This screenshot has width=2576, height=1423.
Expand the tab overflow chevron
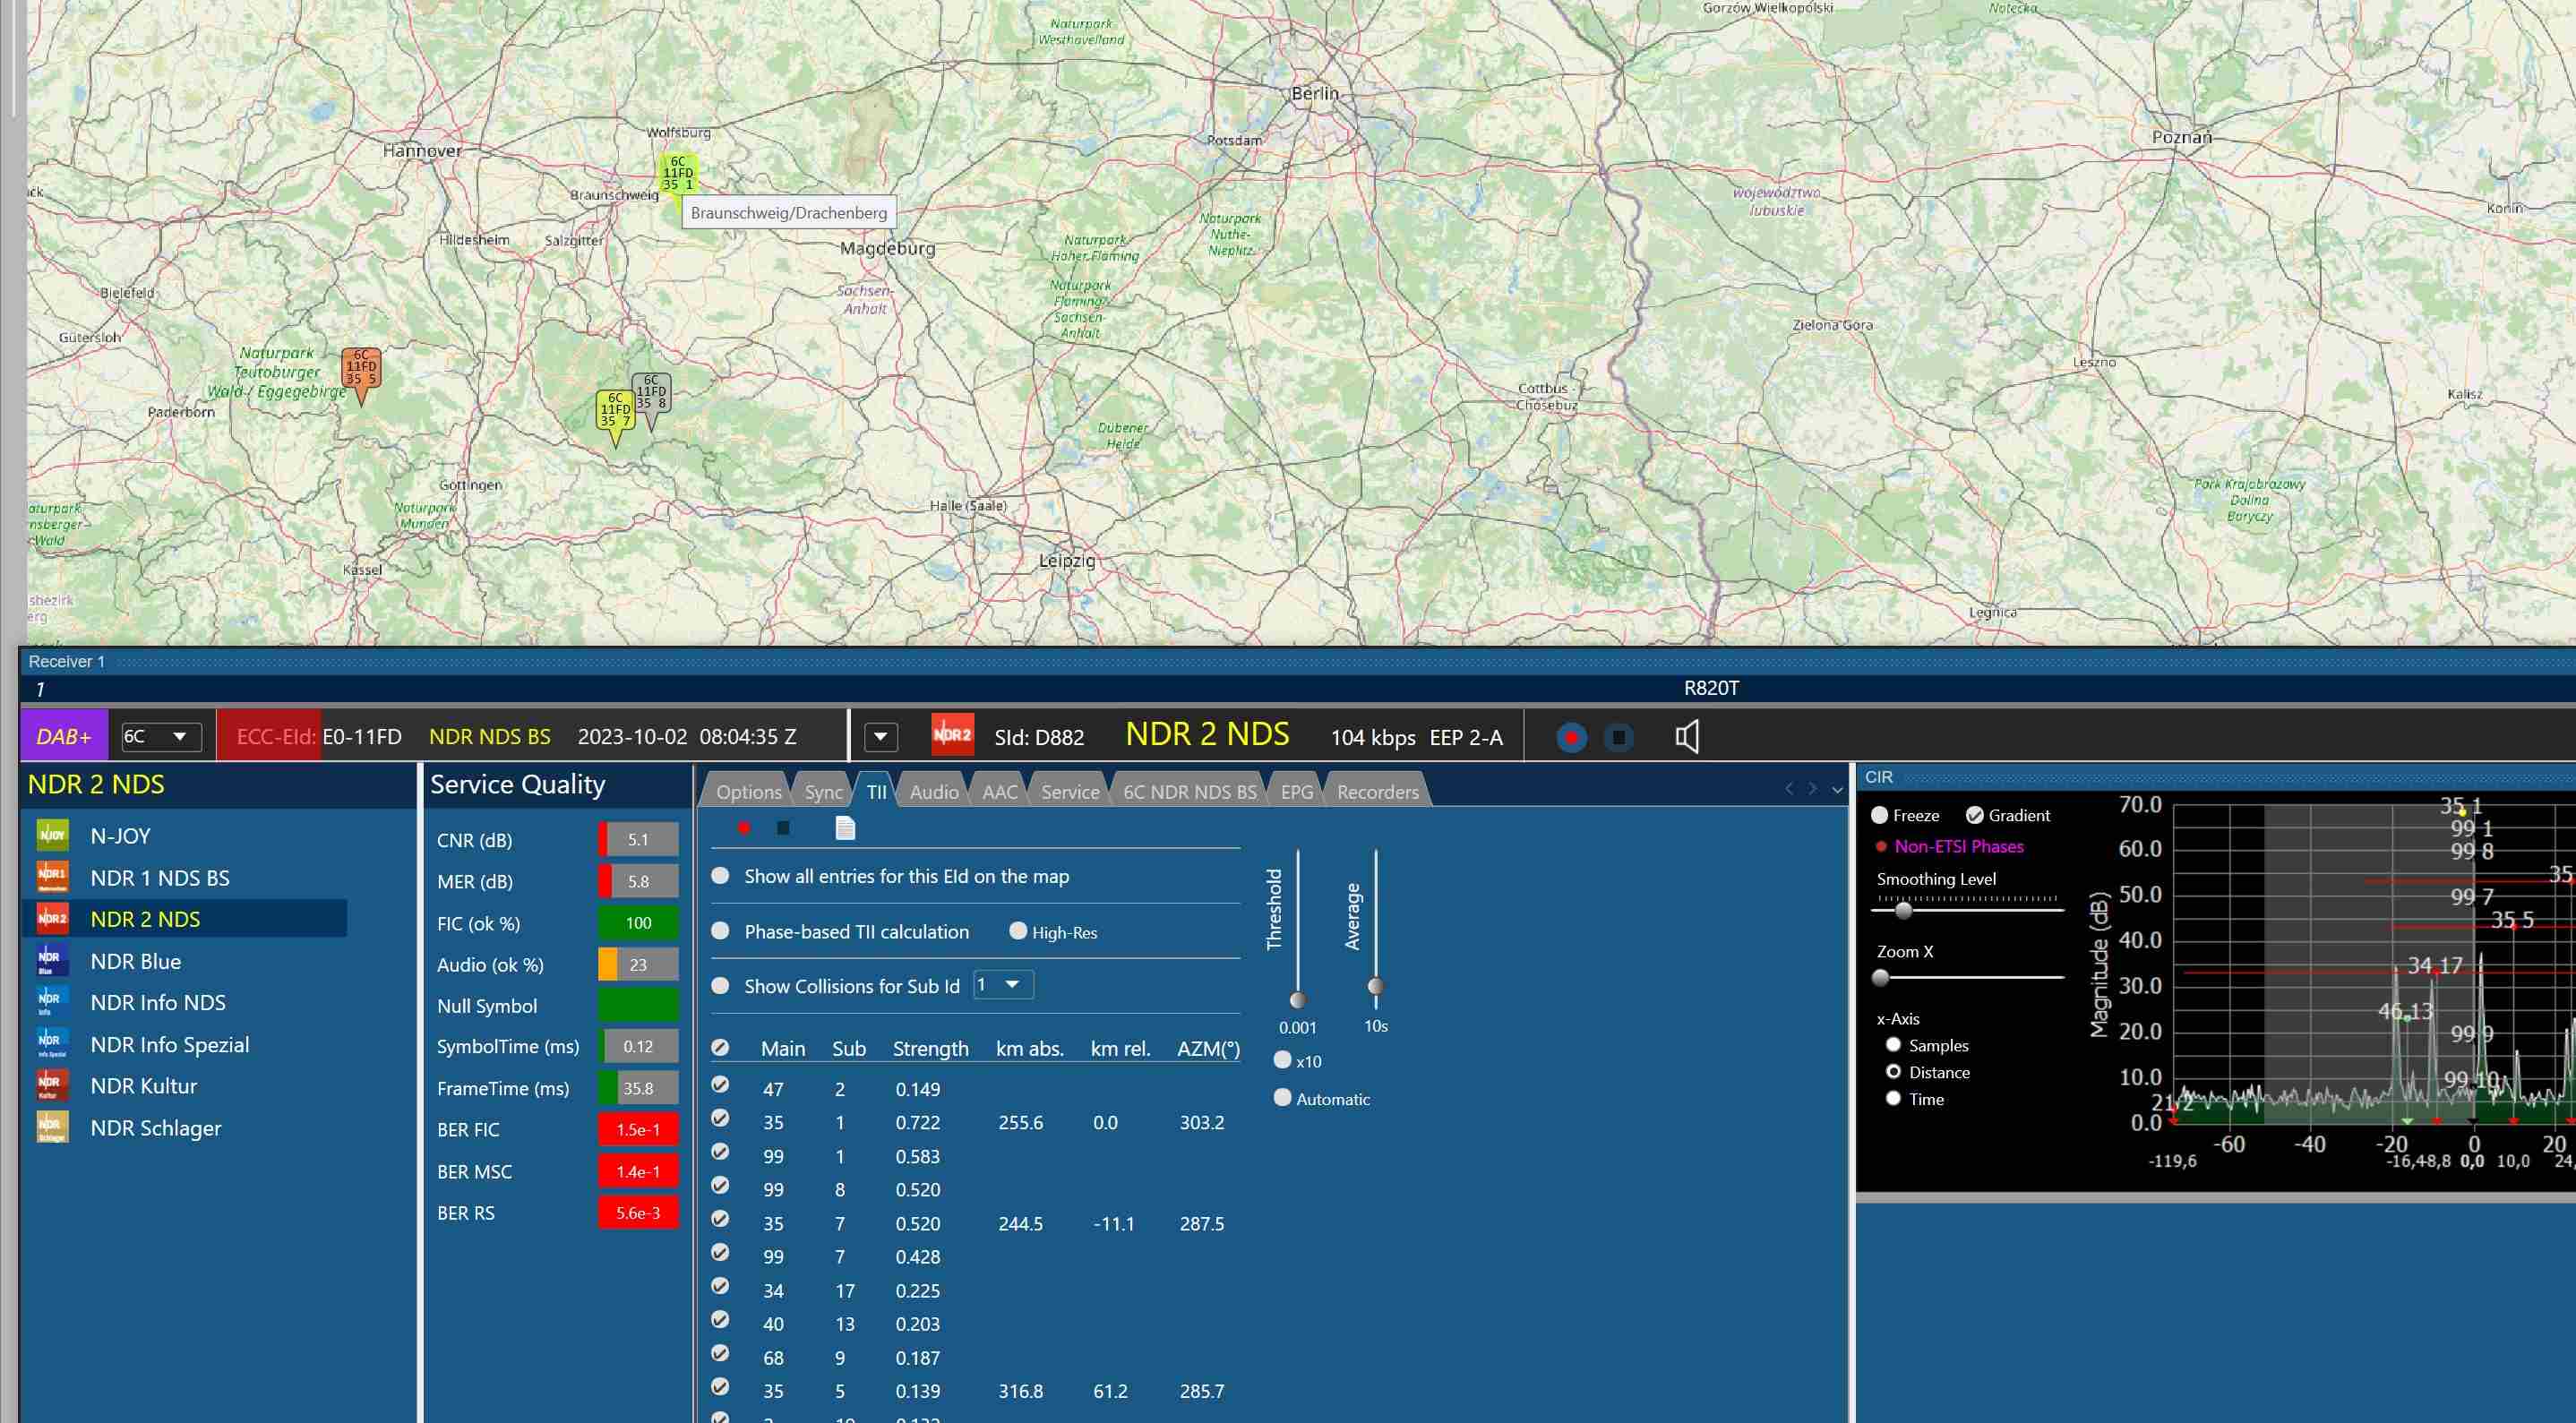1837,790
